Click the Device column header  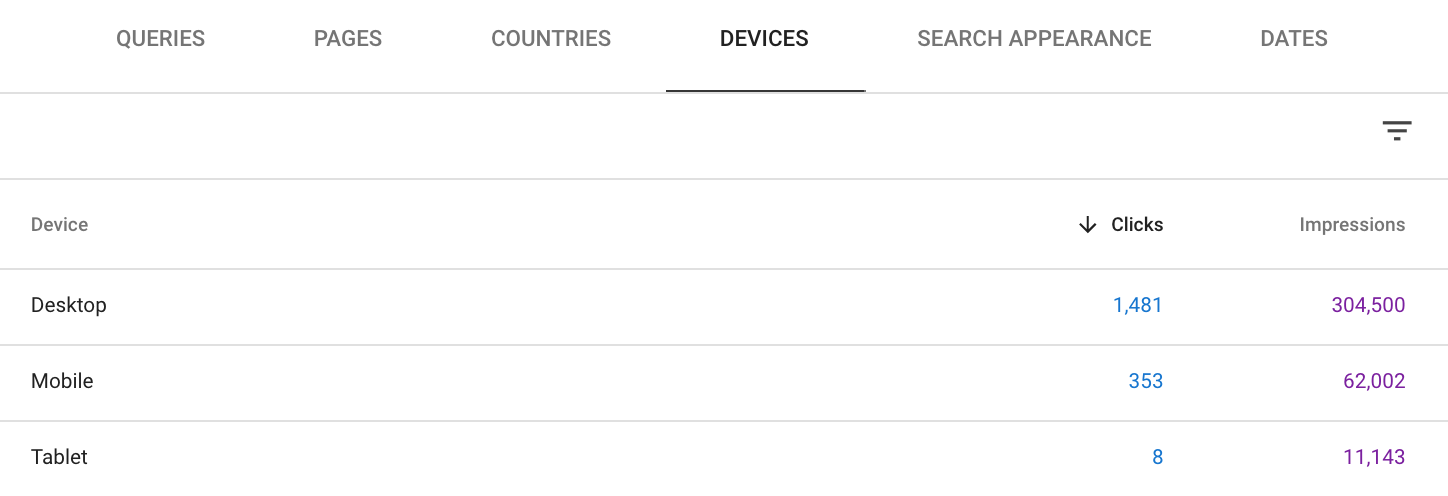click(59, 225)
